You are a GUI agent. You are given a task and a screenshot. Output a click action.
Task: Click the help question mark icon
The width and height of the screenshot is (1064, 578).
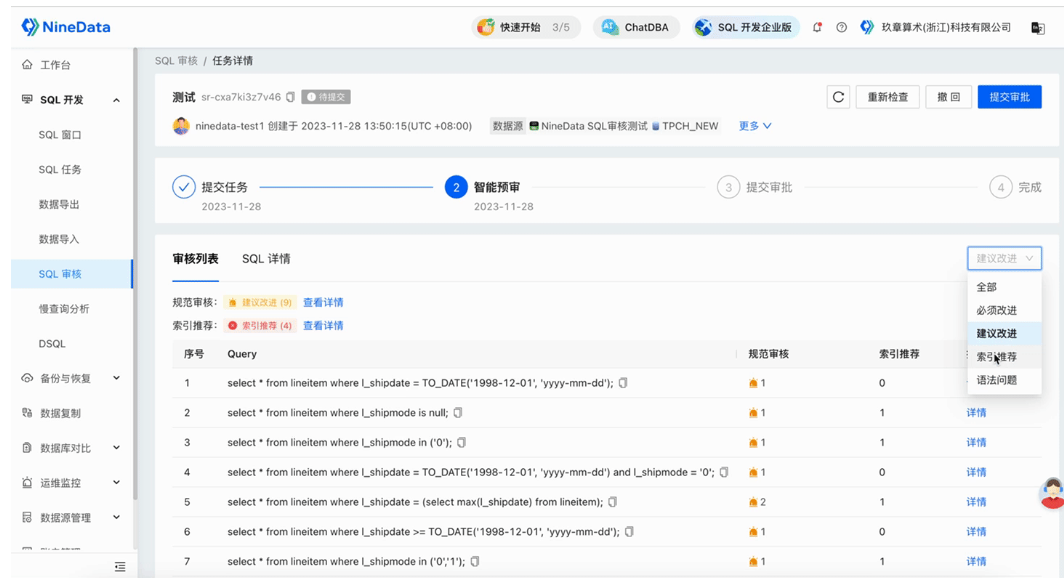tap(841, 27)
